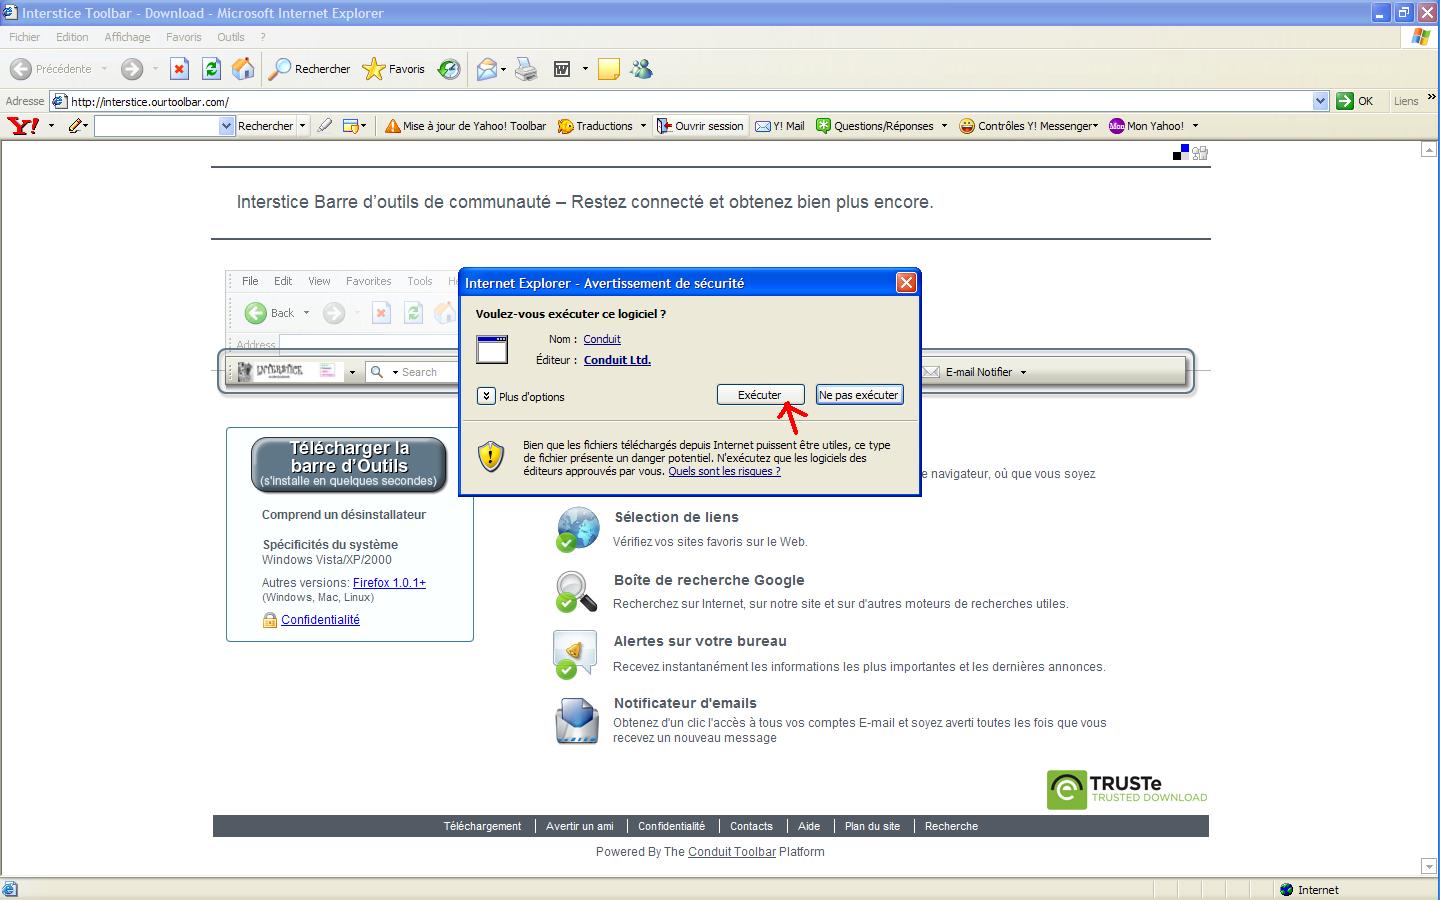This screenshot has height=900, width=1440.
Task: Click the Exécuter button
Action: [760, 395]
